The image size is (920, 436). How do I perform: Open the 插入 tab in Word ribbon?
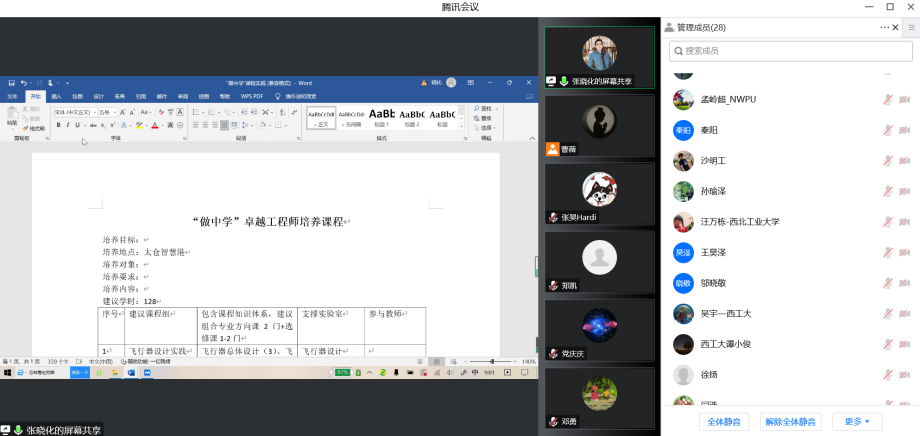(x=56, y=96)
